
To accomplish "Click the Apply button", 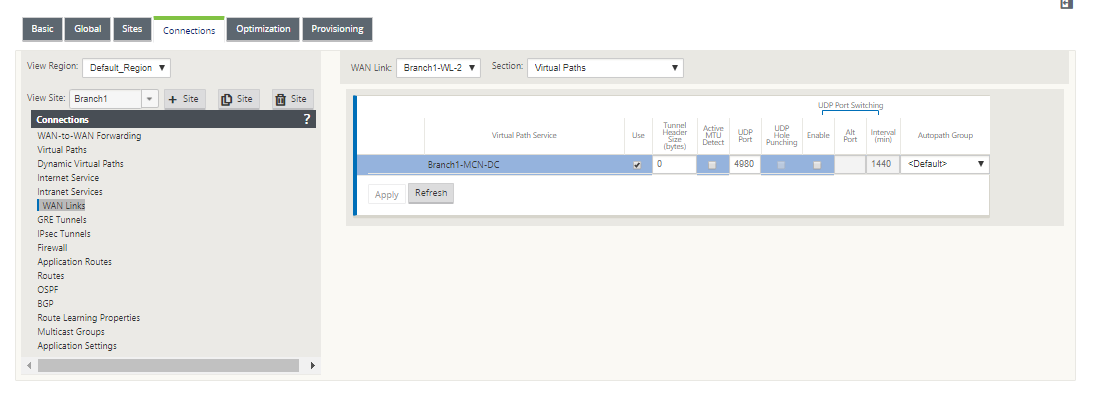I will pyautogui.click(x=387, y=195).
